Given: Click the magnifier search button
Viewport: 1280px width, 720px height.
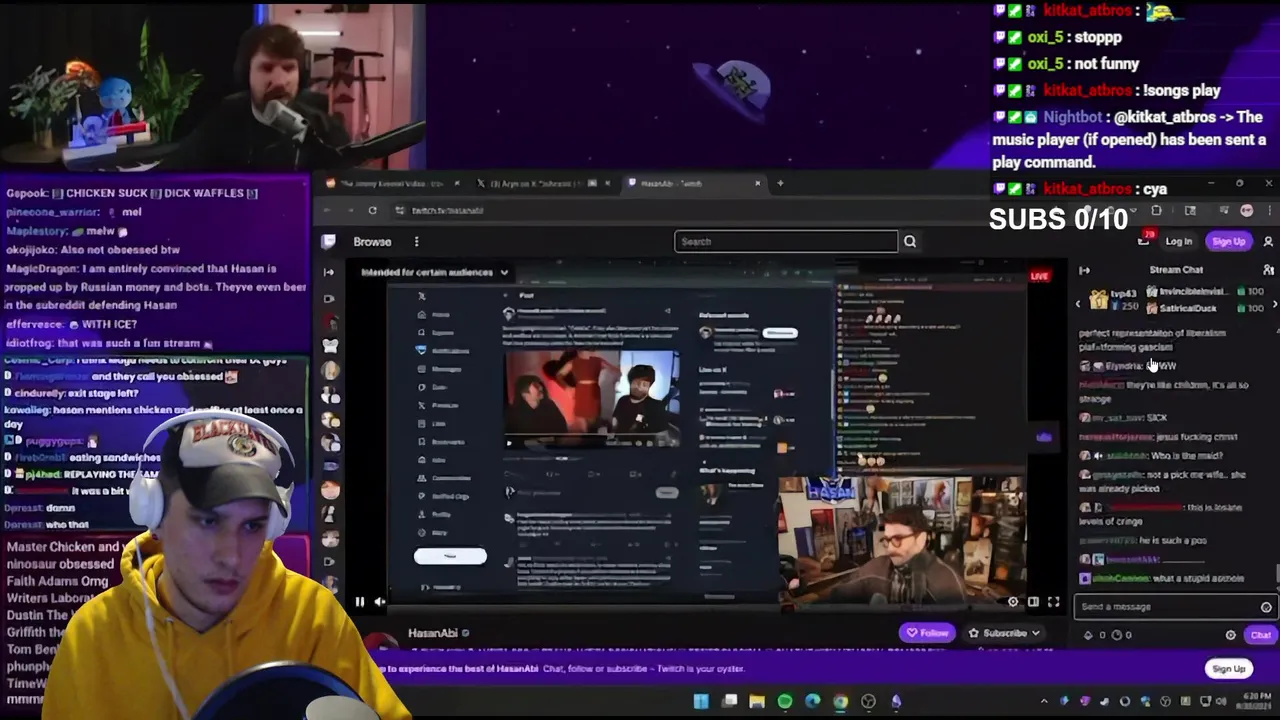Looking at the screenshot, I should pyautogui.click(x=910, y=241).
